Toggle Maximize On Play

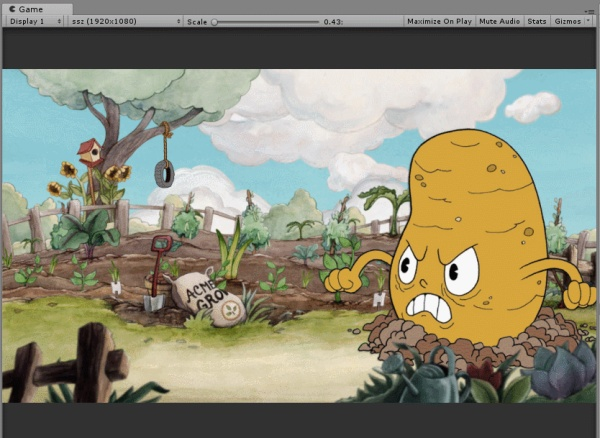coord(439,21)
